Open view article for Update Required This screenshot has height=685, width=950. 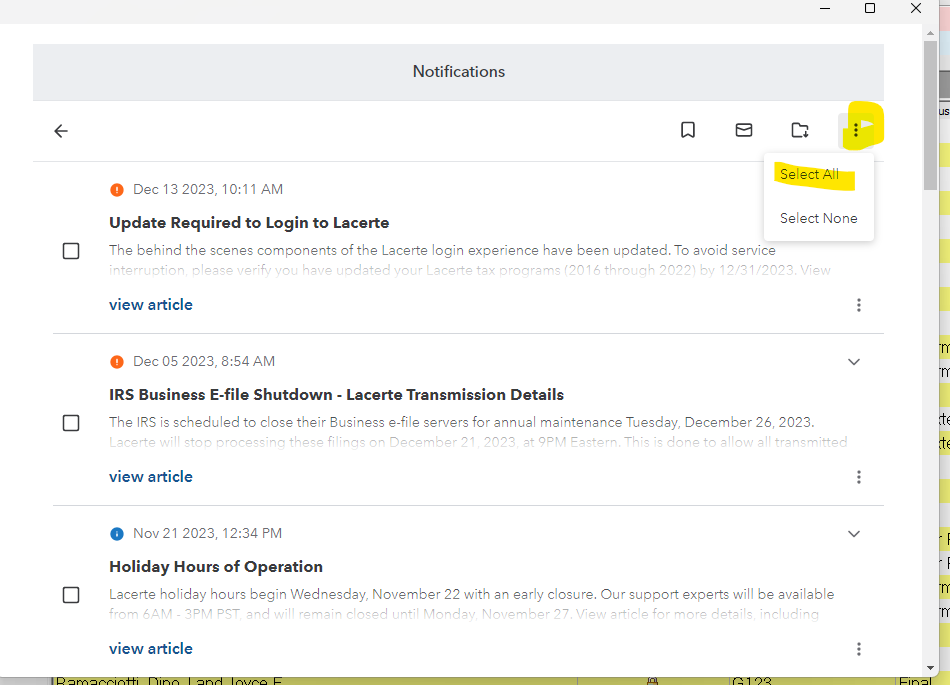(x=151, y=305)
